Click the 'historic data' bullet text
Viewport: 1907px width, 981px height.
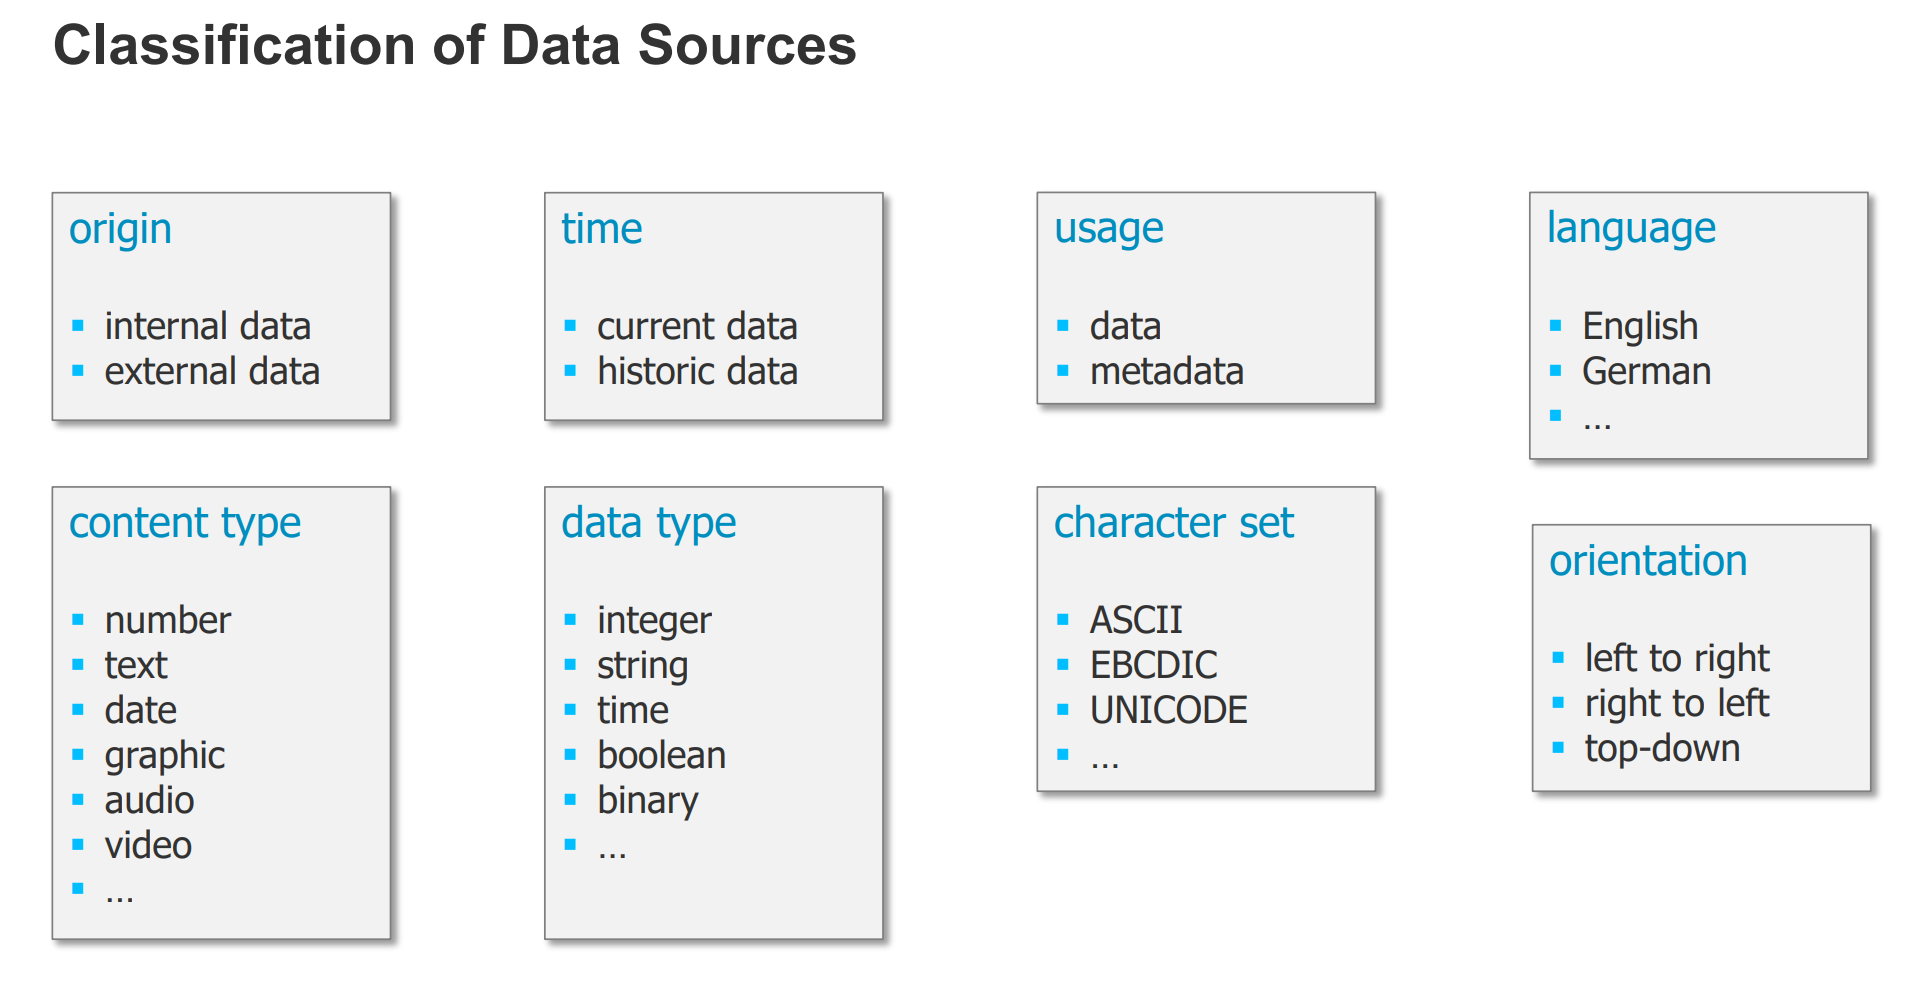coord(697,371)
